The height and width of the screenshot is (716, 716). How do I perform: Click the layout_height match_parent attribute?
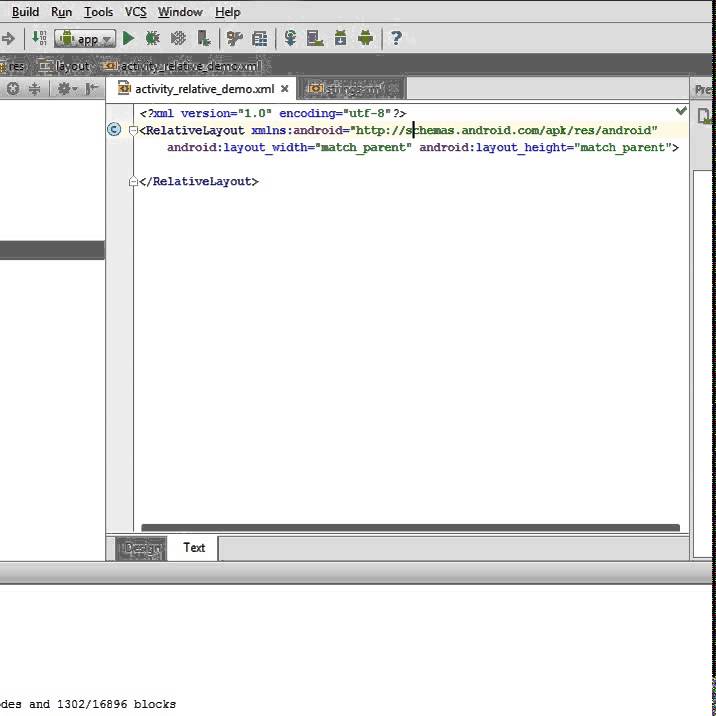pyautogui.click(x=546, y=147)
